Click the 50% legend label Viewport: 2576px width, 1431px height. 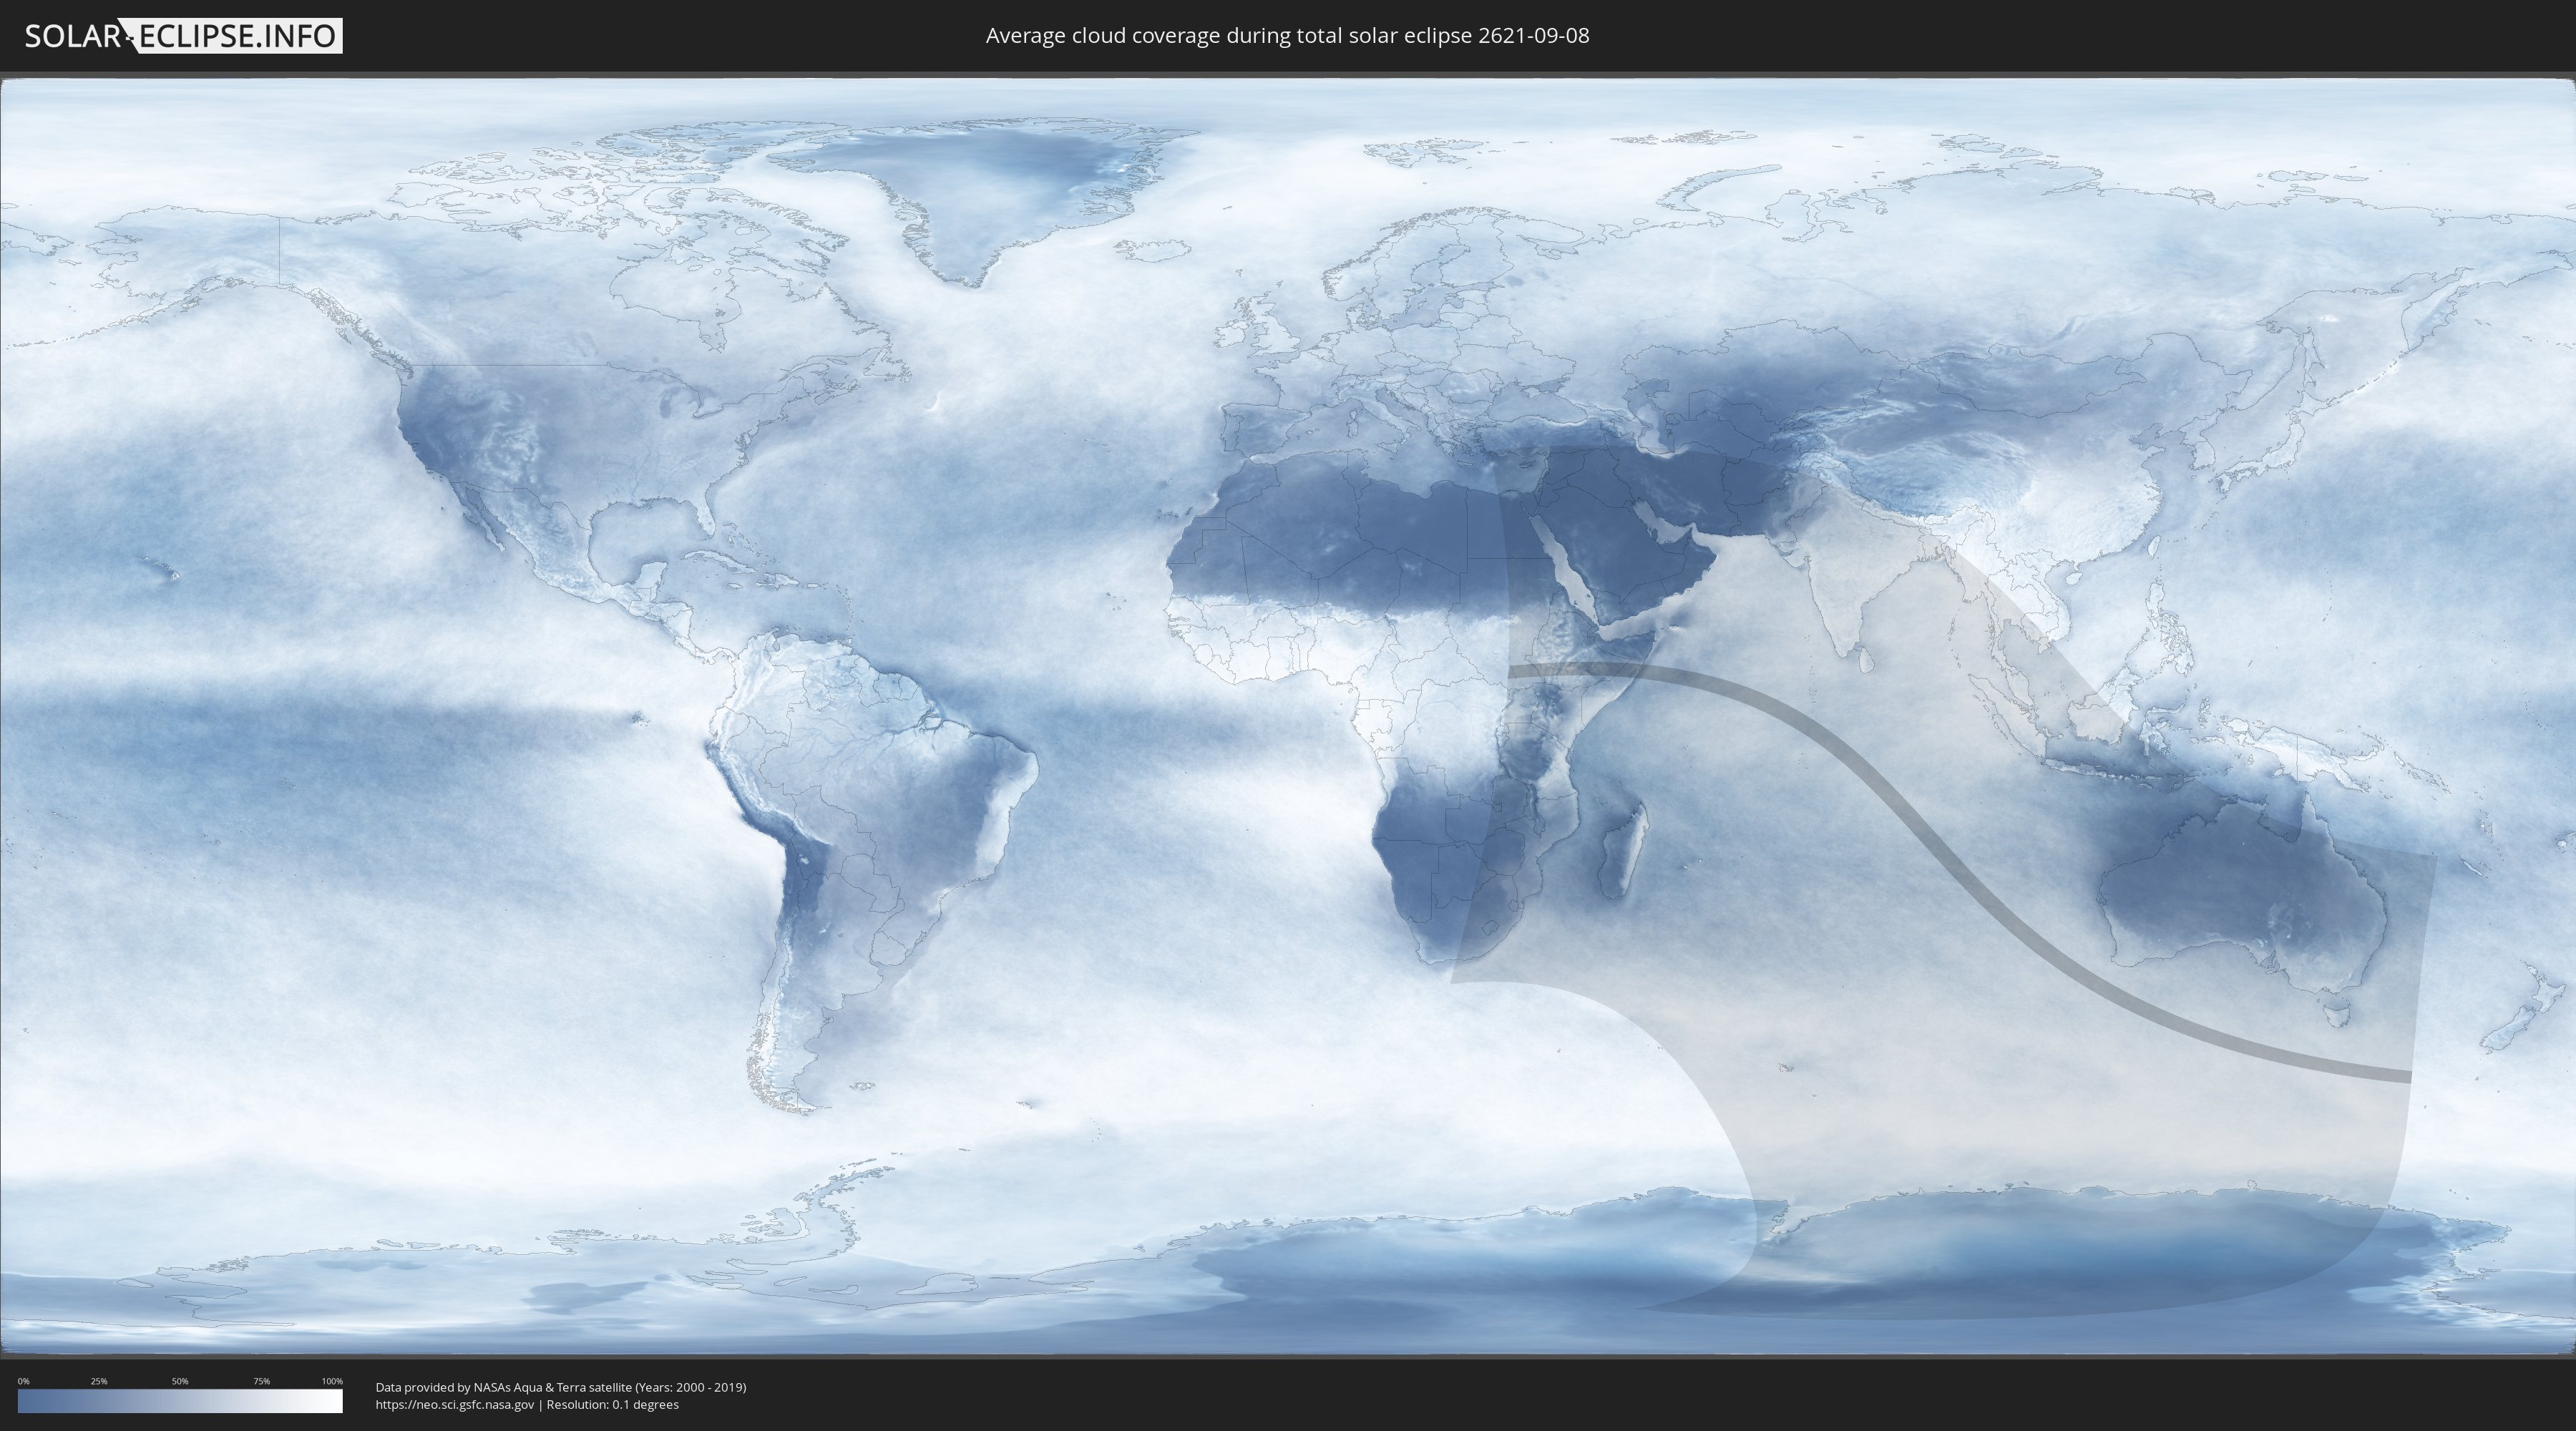point(180,1381)
